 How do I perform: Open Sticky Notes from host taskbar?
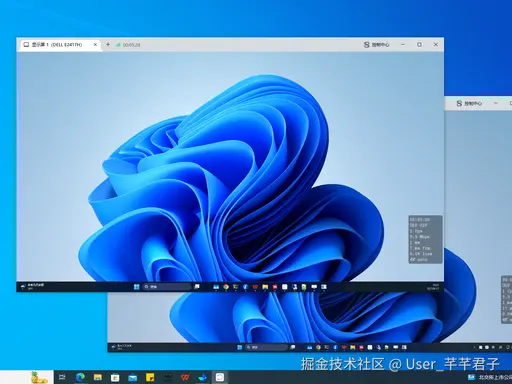[150, 377]
